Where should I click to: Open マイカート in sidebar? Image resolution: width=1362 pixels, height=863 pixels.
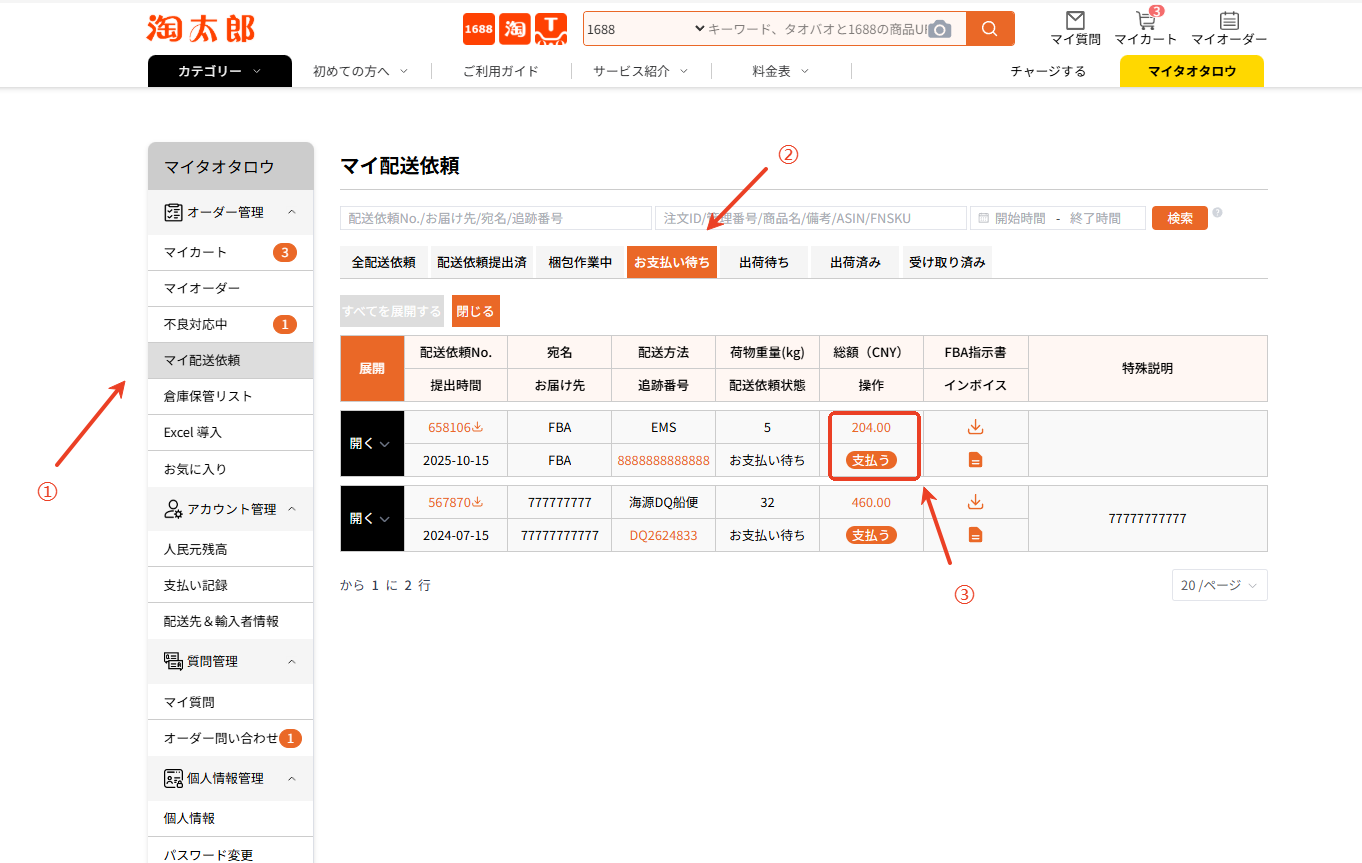231,252
